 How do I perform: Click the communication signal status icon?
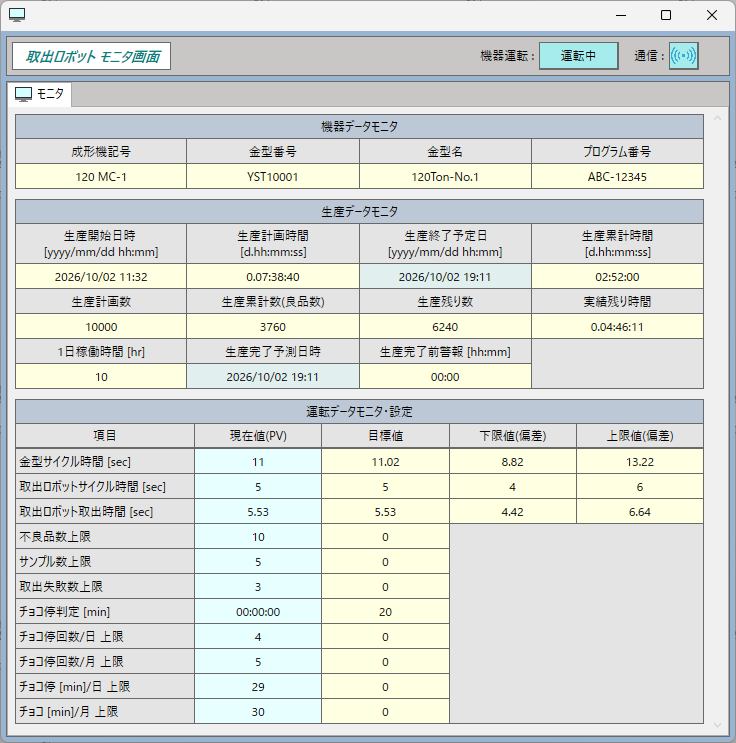(x=683, y=56)
